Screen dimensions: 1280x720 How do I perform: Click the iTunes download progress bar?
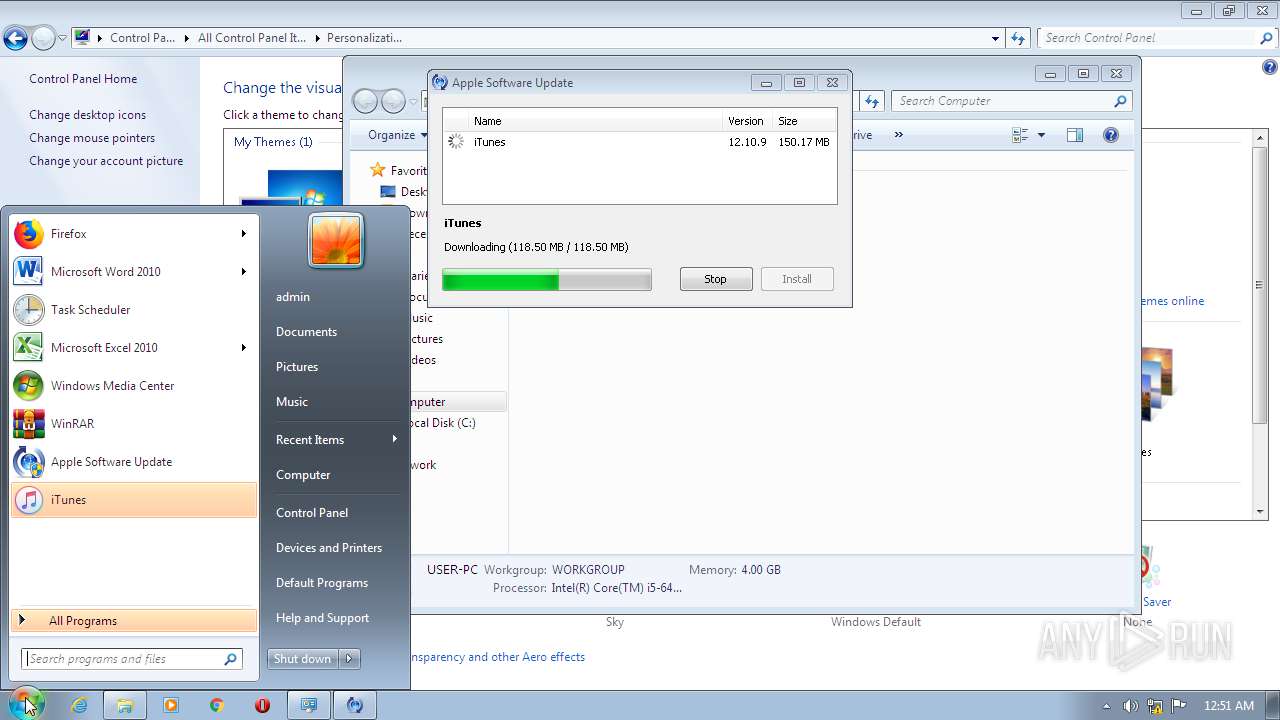547,279
